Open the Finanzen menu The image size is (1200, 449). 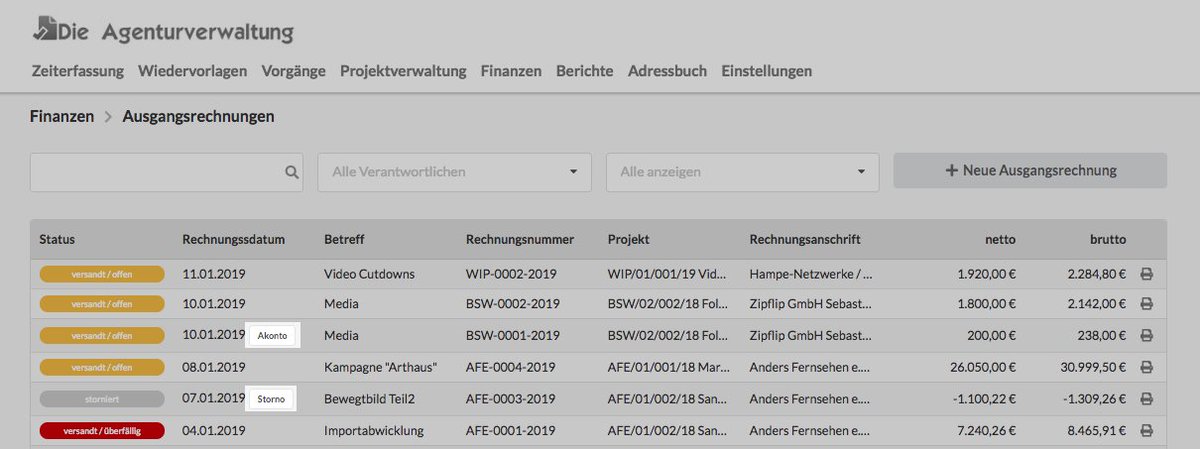tap(511, 71)
